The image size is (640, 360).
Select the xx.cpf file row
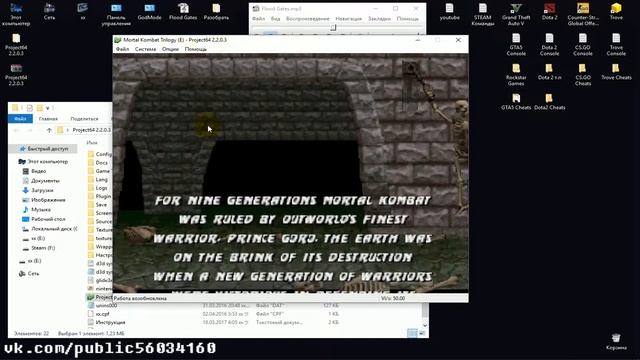[x=214, y=314]
